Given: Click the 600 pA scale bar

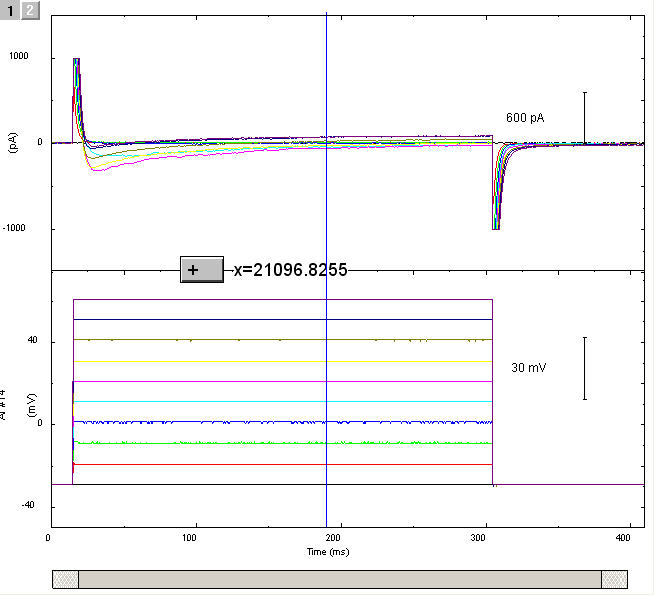Looking at the screenshot, I should click(584, 118).
